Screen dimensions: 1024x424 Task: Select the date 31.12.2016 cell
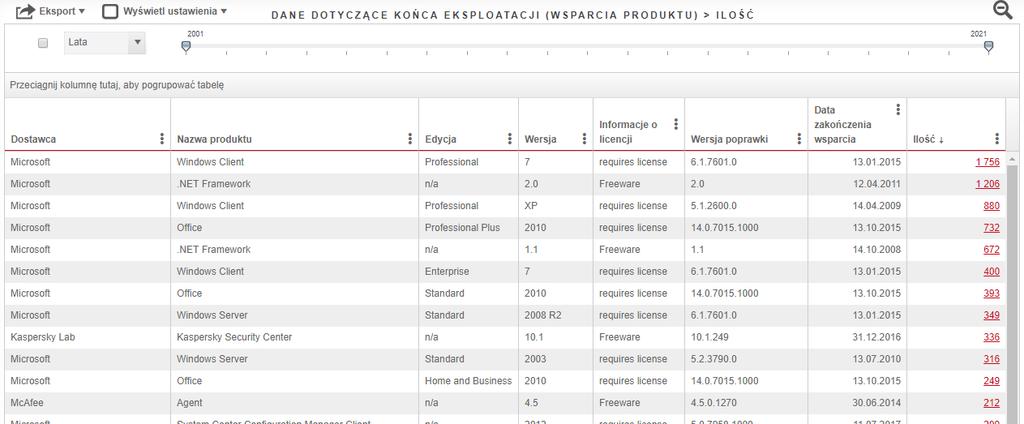coord(857,337)
